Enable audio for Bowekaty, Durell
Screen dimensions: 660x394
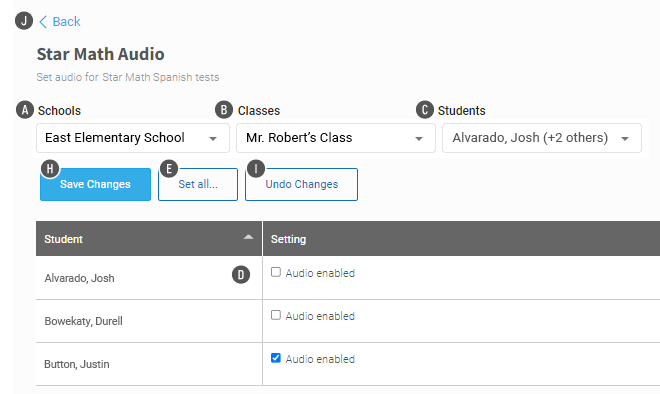(276, 315)
